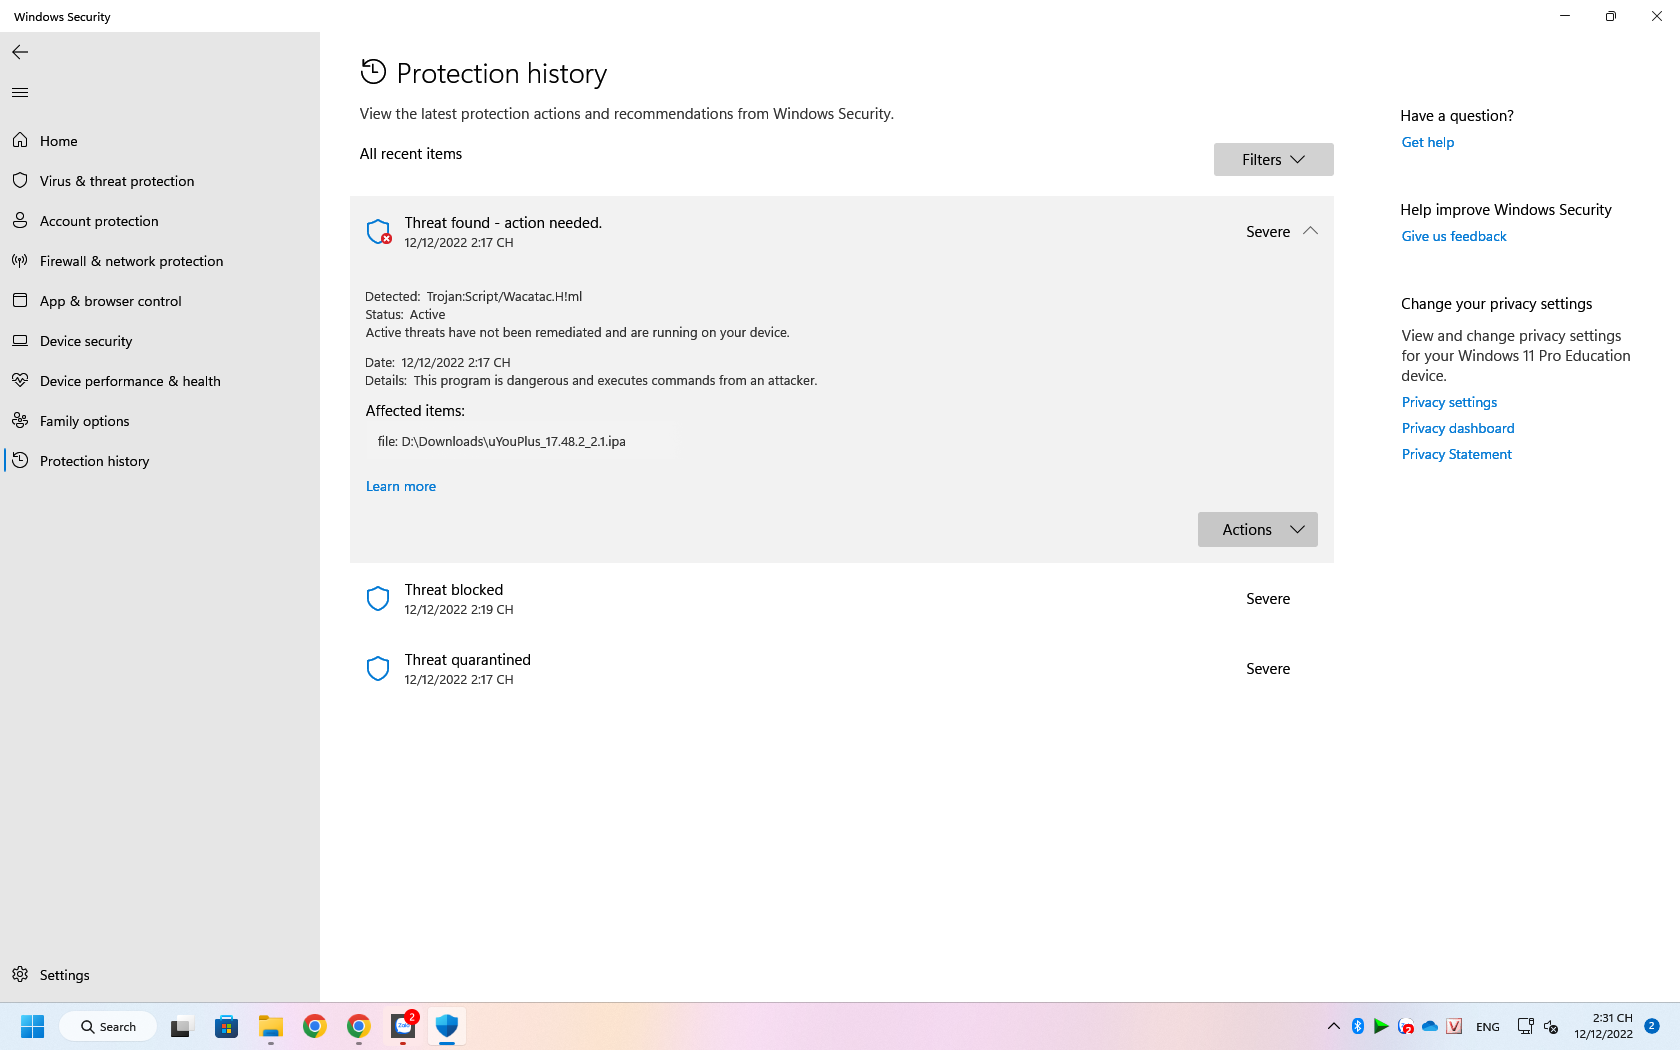Viewport: 1680px width, 1050px height.
Task: Expand the Threat blocked entry
Action: click(841, 599)
